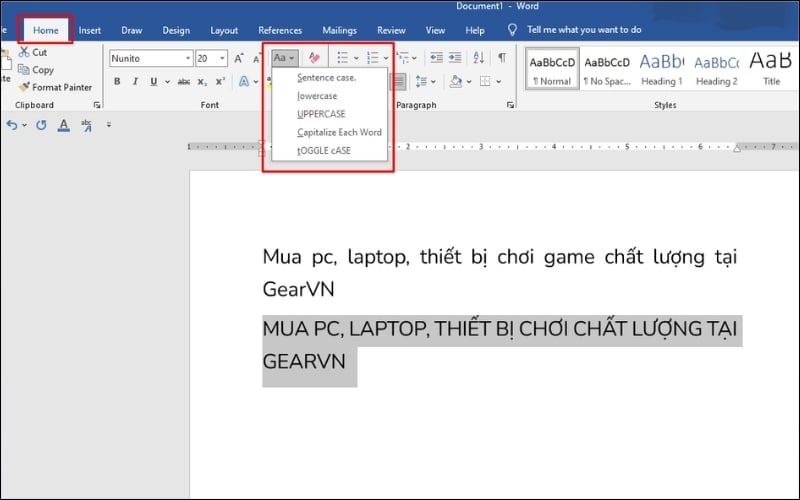Click the Borders grid icon
Image resolution: width=800 pixels, height=500 pixels.
pos(485,82)
